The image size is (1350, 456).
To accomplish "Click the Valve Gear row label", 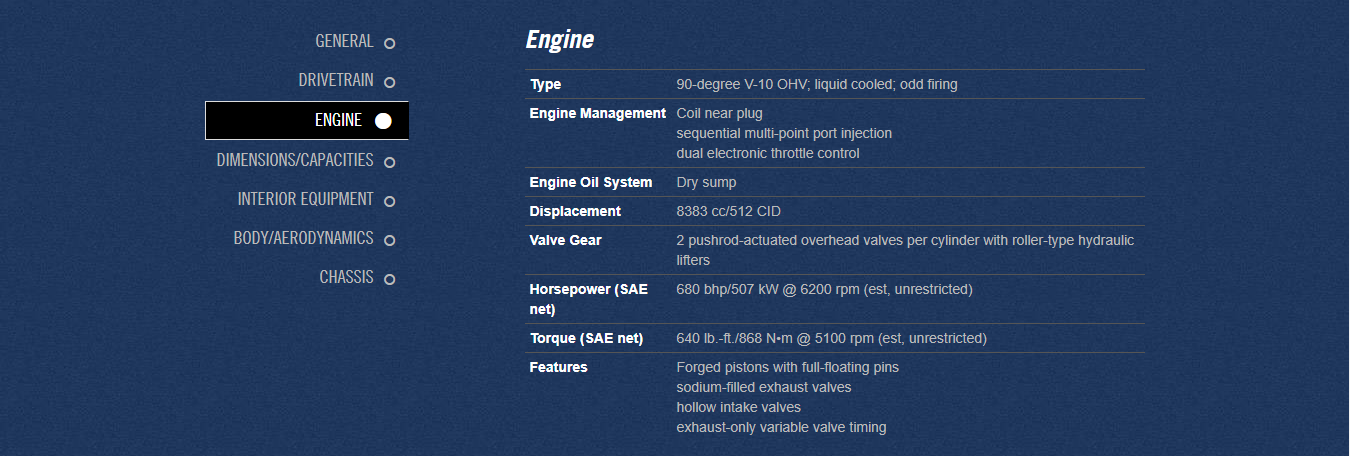I will 565,241.
